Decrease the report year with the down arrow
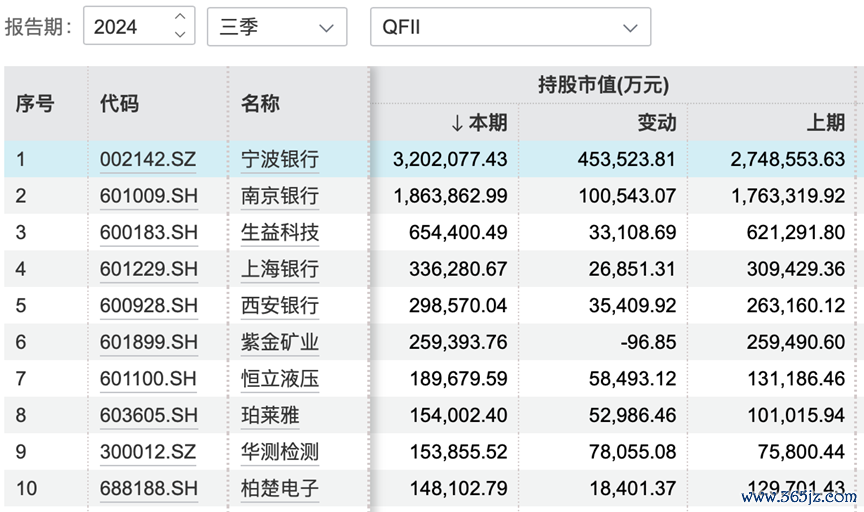 click(180, 34)
